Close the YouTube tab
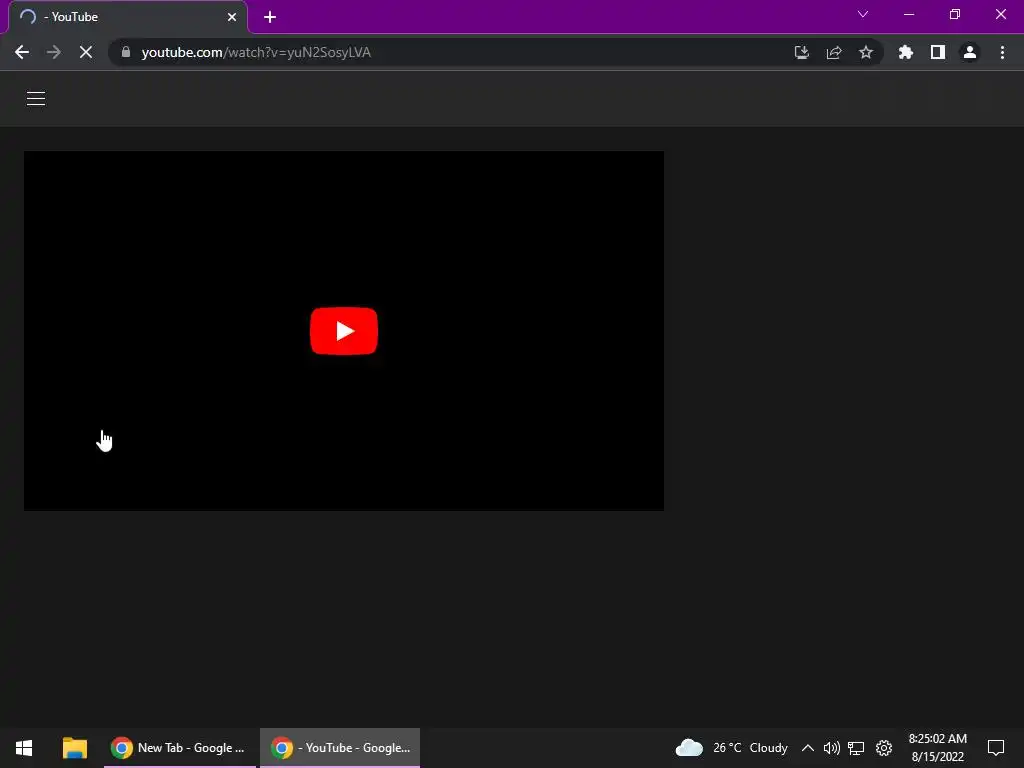Screen dimensions: 1024x768 click(x=232, y=17)
